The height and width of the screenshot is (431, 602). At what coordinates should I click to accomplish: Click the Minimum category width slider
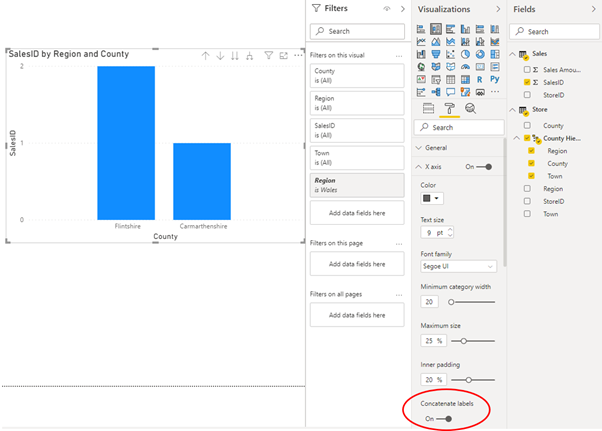click(472, 302)
